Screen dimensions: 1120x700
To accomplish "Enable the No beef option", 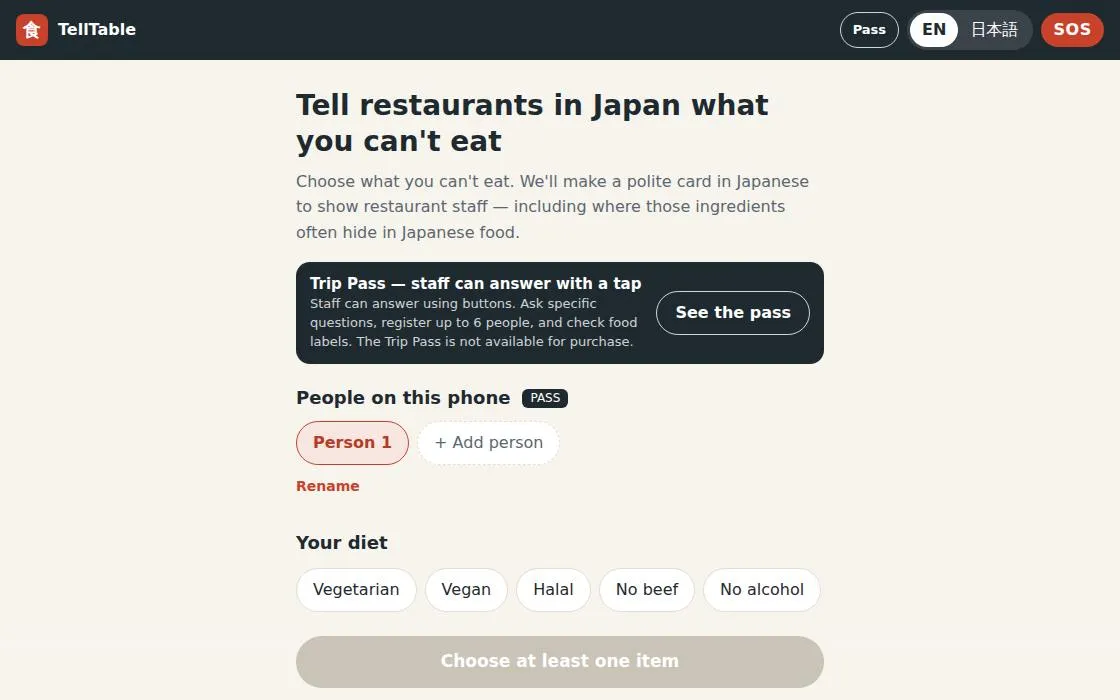I will (646, 590).
